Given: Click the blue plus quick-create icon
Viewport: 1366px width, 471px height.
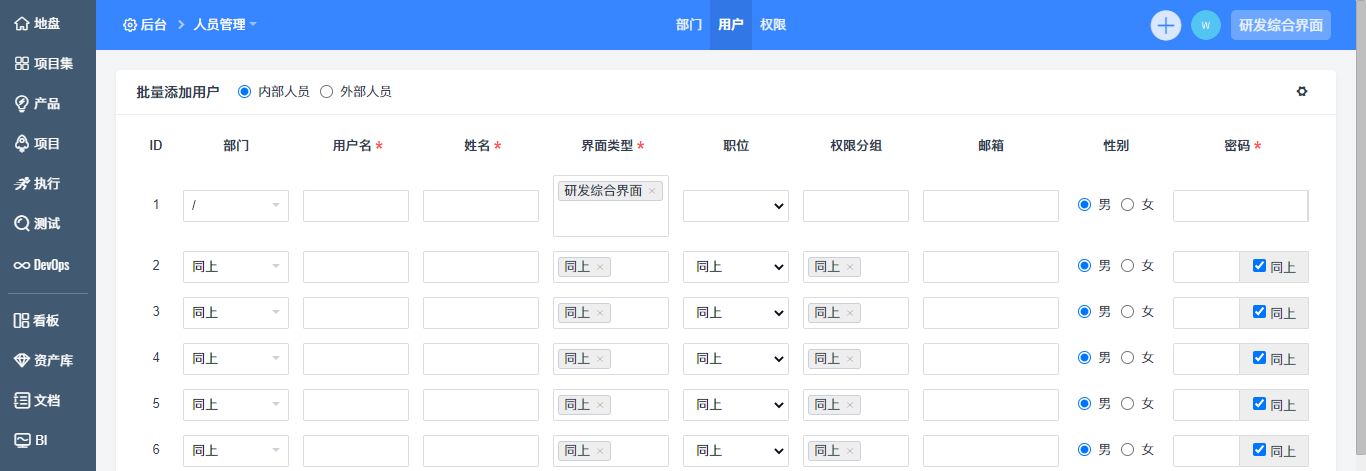Looking at the screenshot, I should tap(1166, 25).
